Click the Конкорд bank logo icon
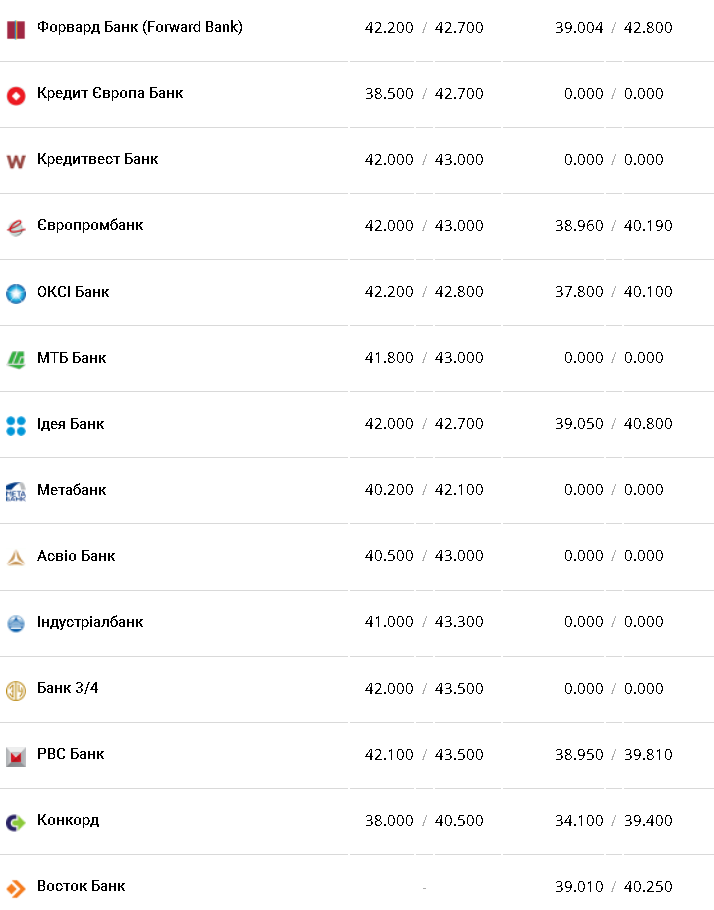714x910 pixels. coord(16,822)
